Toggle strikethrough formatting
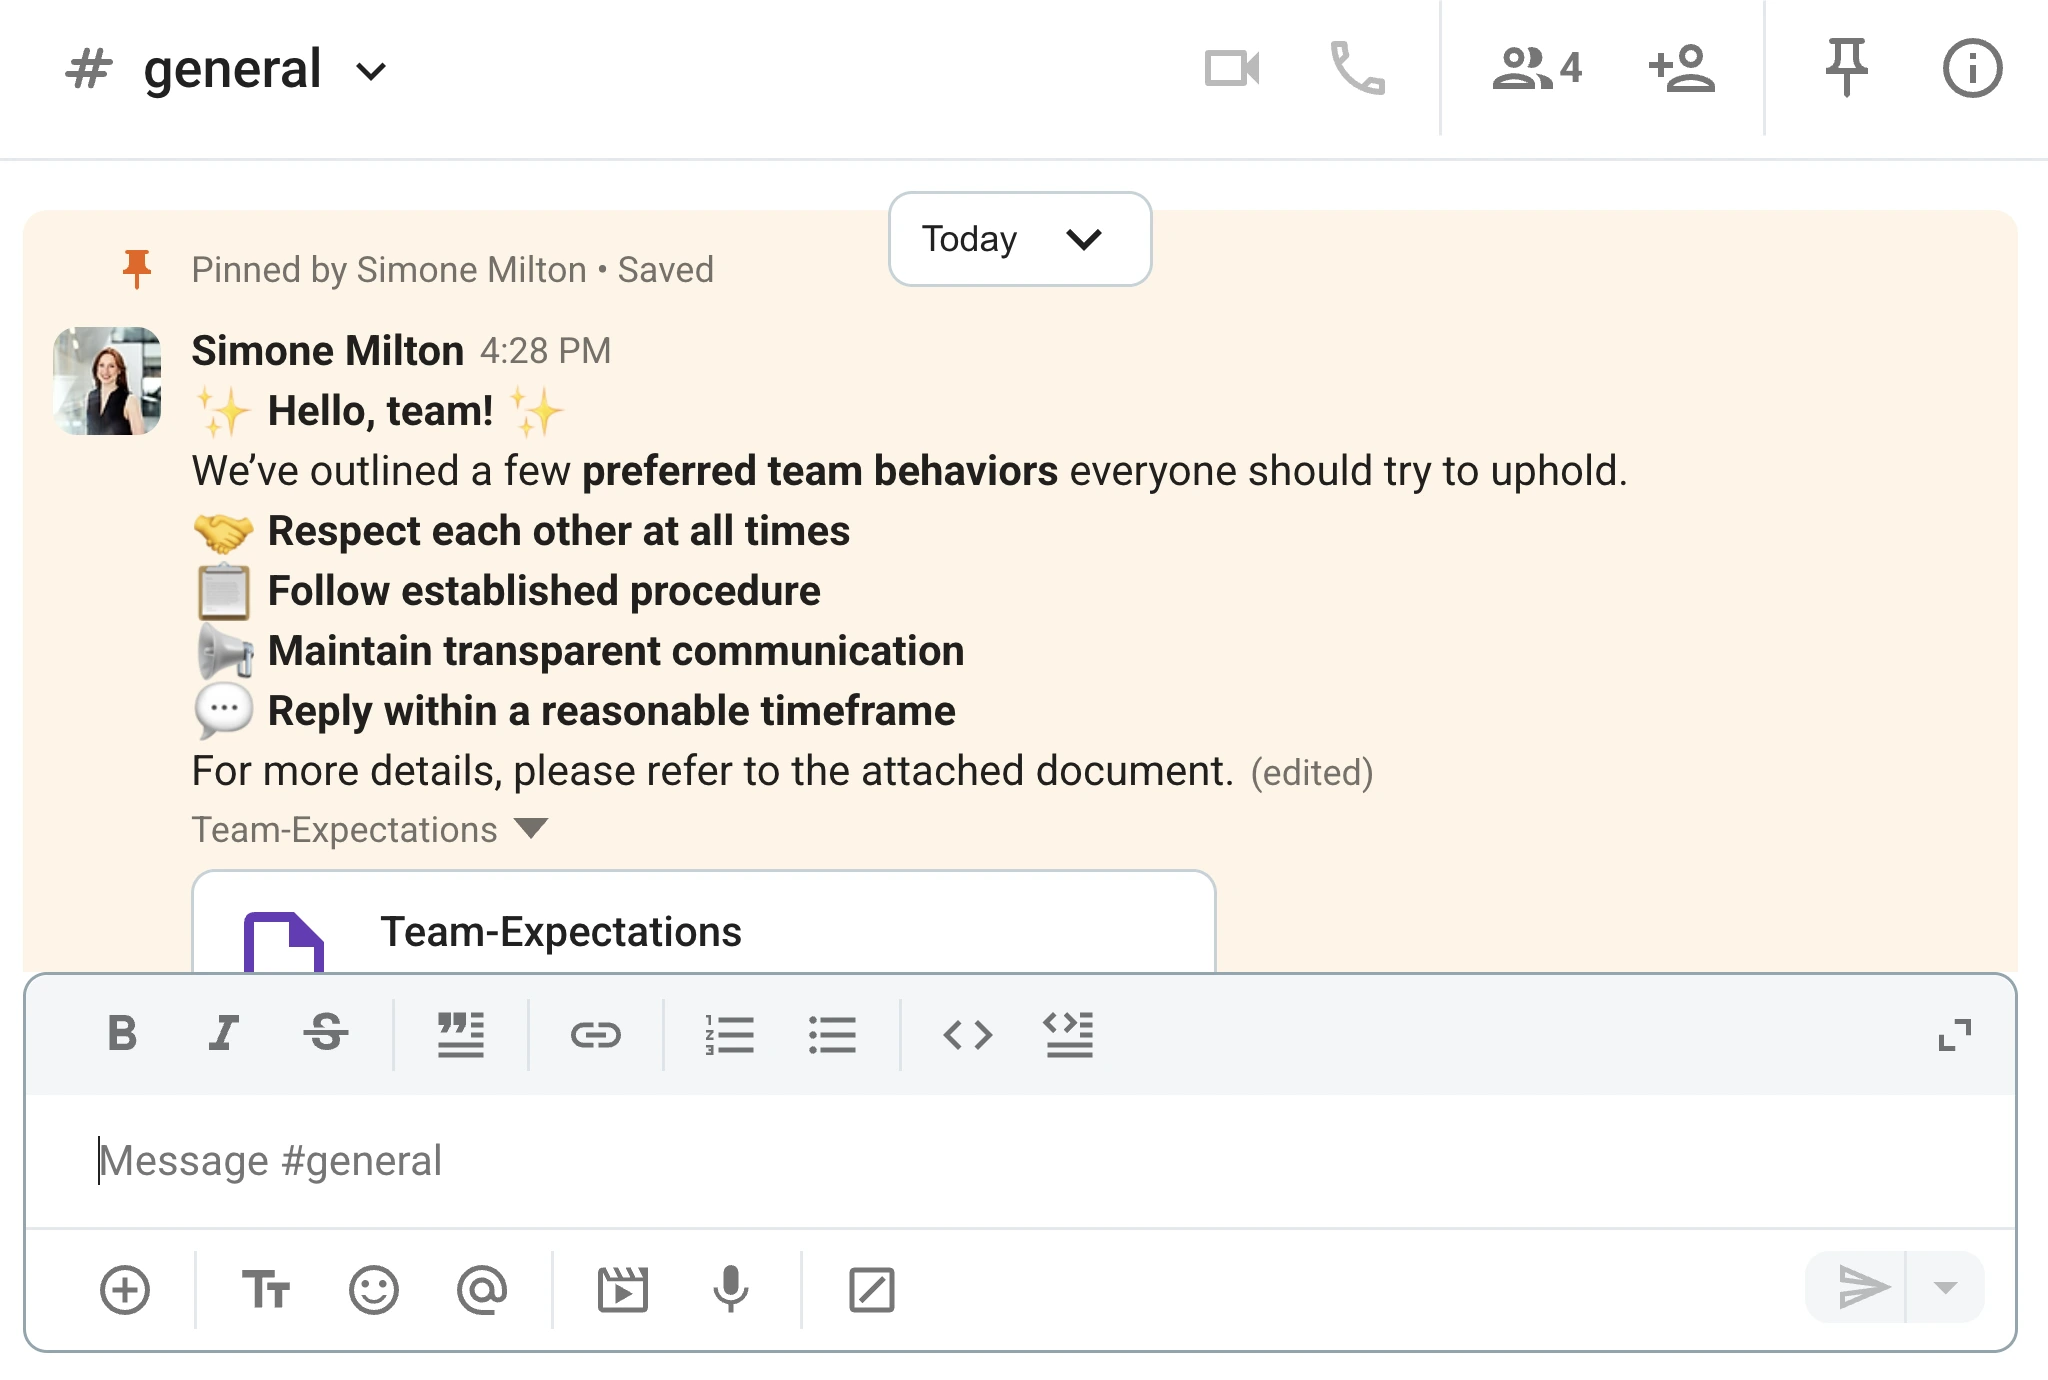The image size is (2048, 1380). click(x=326, y=1033)
